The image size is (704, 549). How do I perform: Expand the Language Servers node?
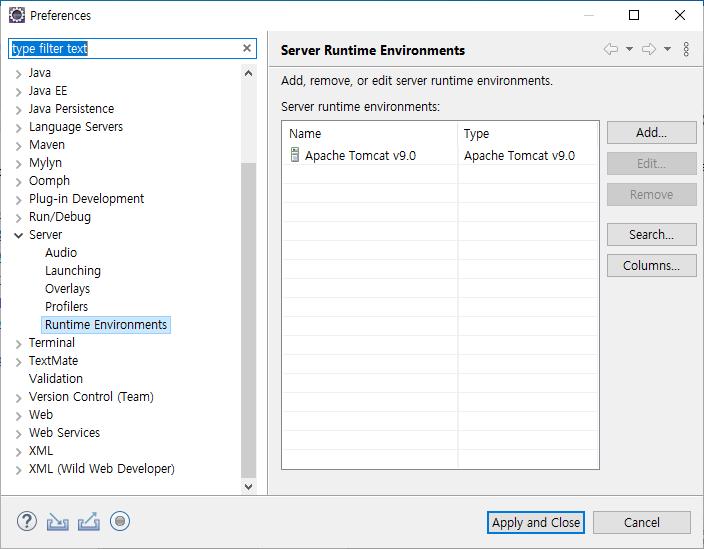click(18, 128)
